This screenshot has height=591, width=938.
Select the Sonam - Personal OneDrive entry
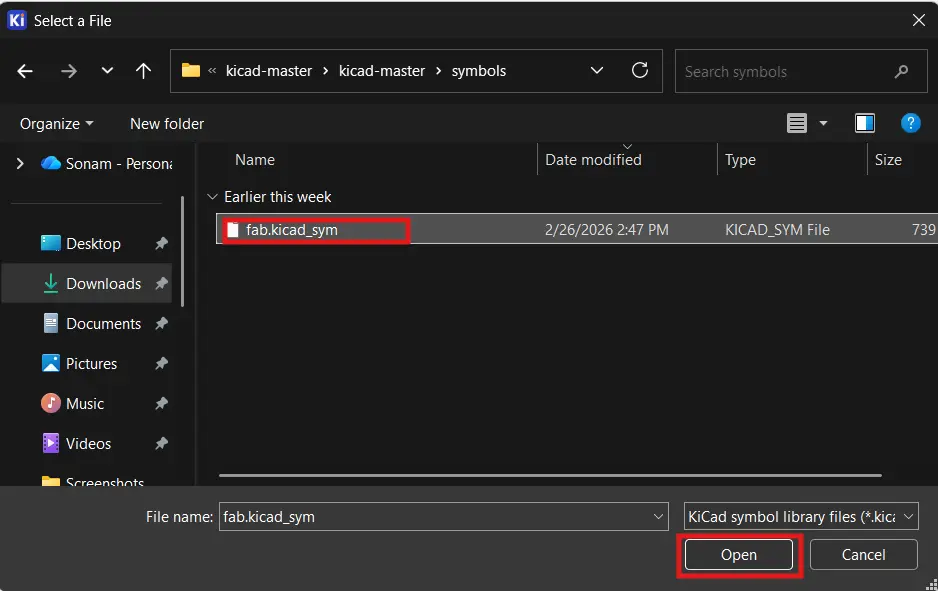(107, 163)
